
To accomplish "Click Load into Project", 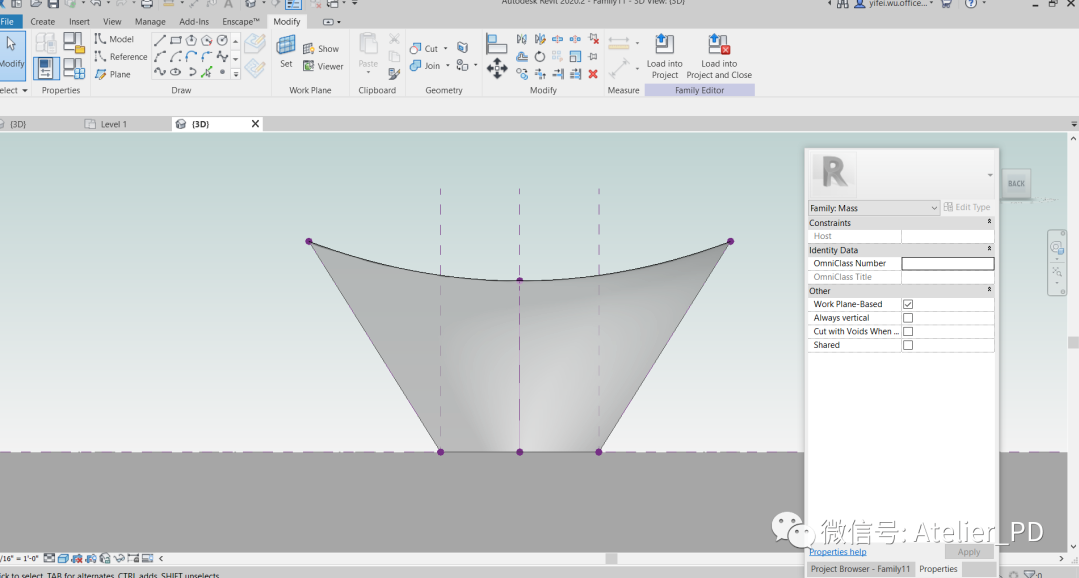I will pyautogui.click(x=665, y=57).
